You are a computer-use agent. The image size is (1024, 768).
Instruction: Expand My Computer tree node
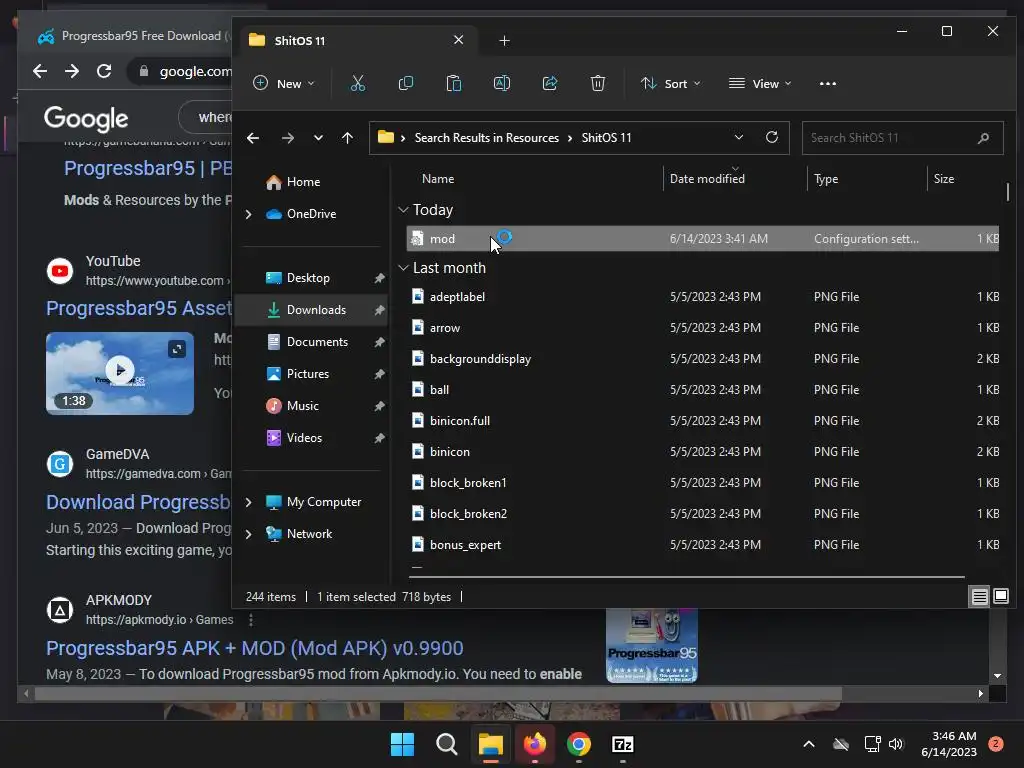point(248,502)
